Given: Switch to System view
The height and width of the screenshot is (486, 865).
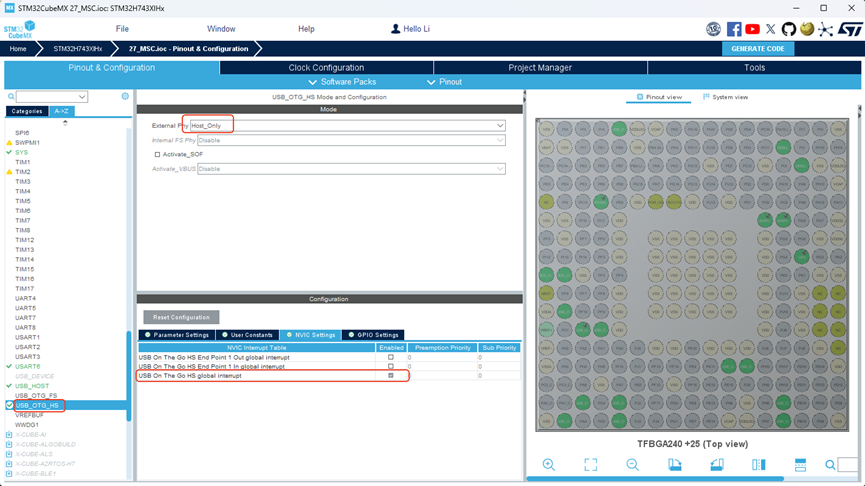Looking at the screenshot, I should (725, 97).
